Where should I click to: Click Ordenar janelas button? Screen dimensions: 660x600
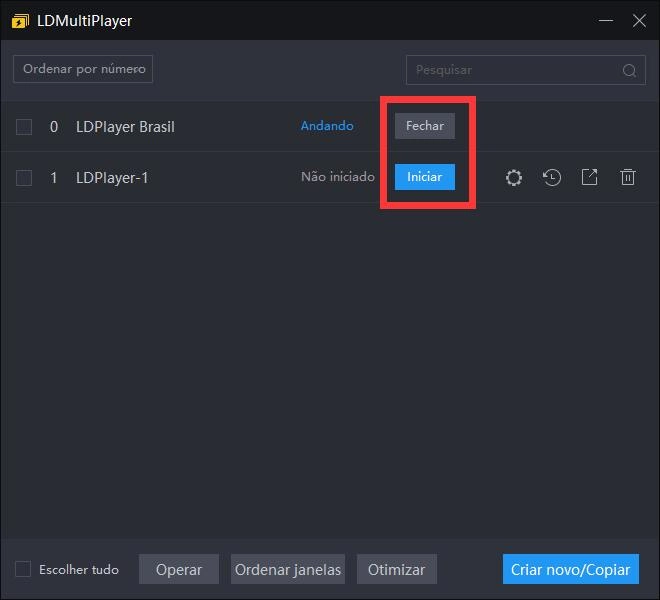click(288, 569)
